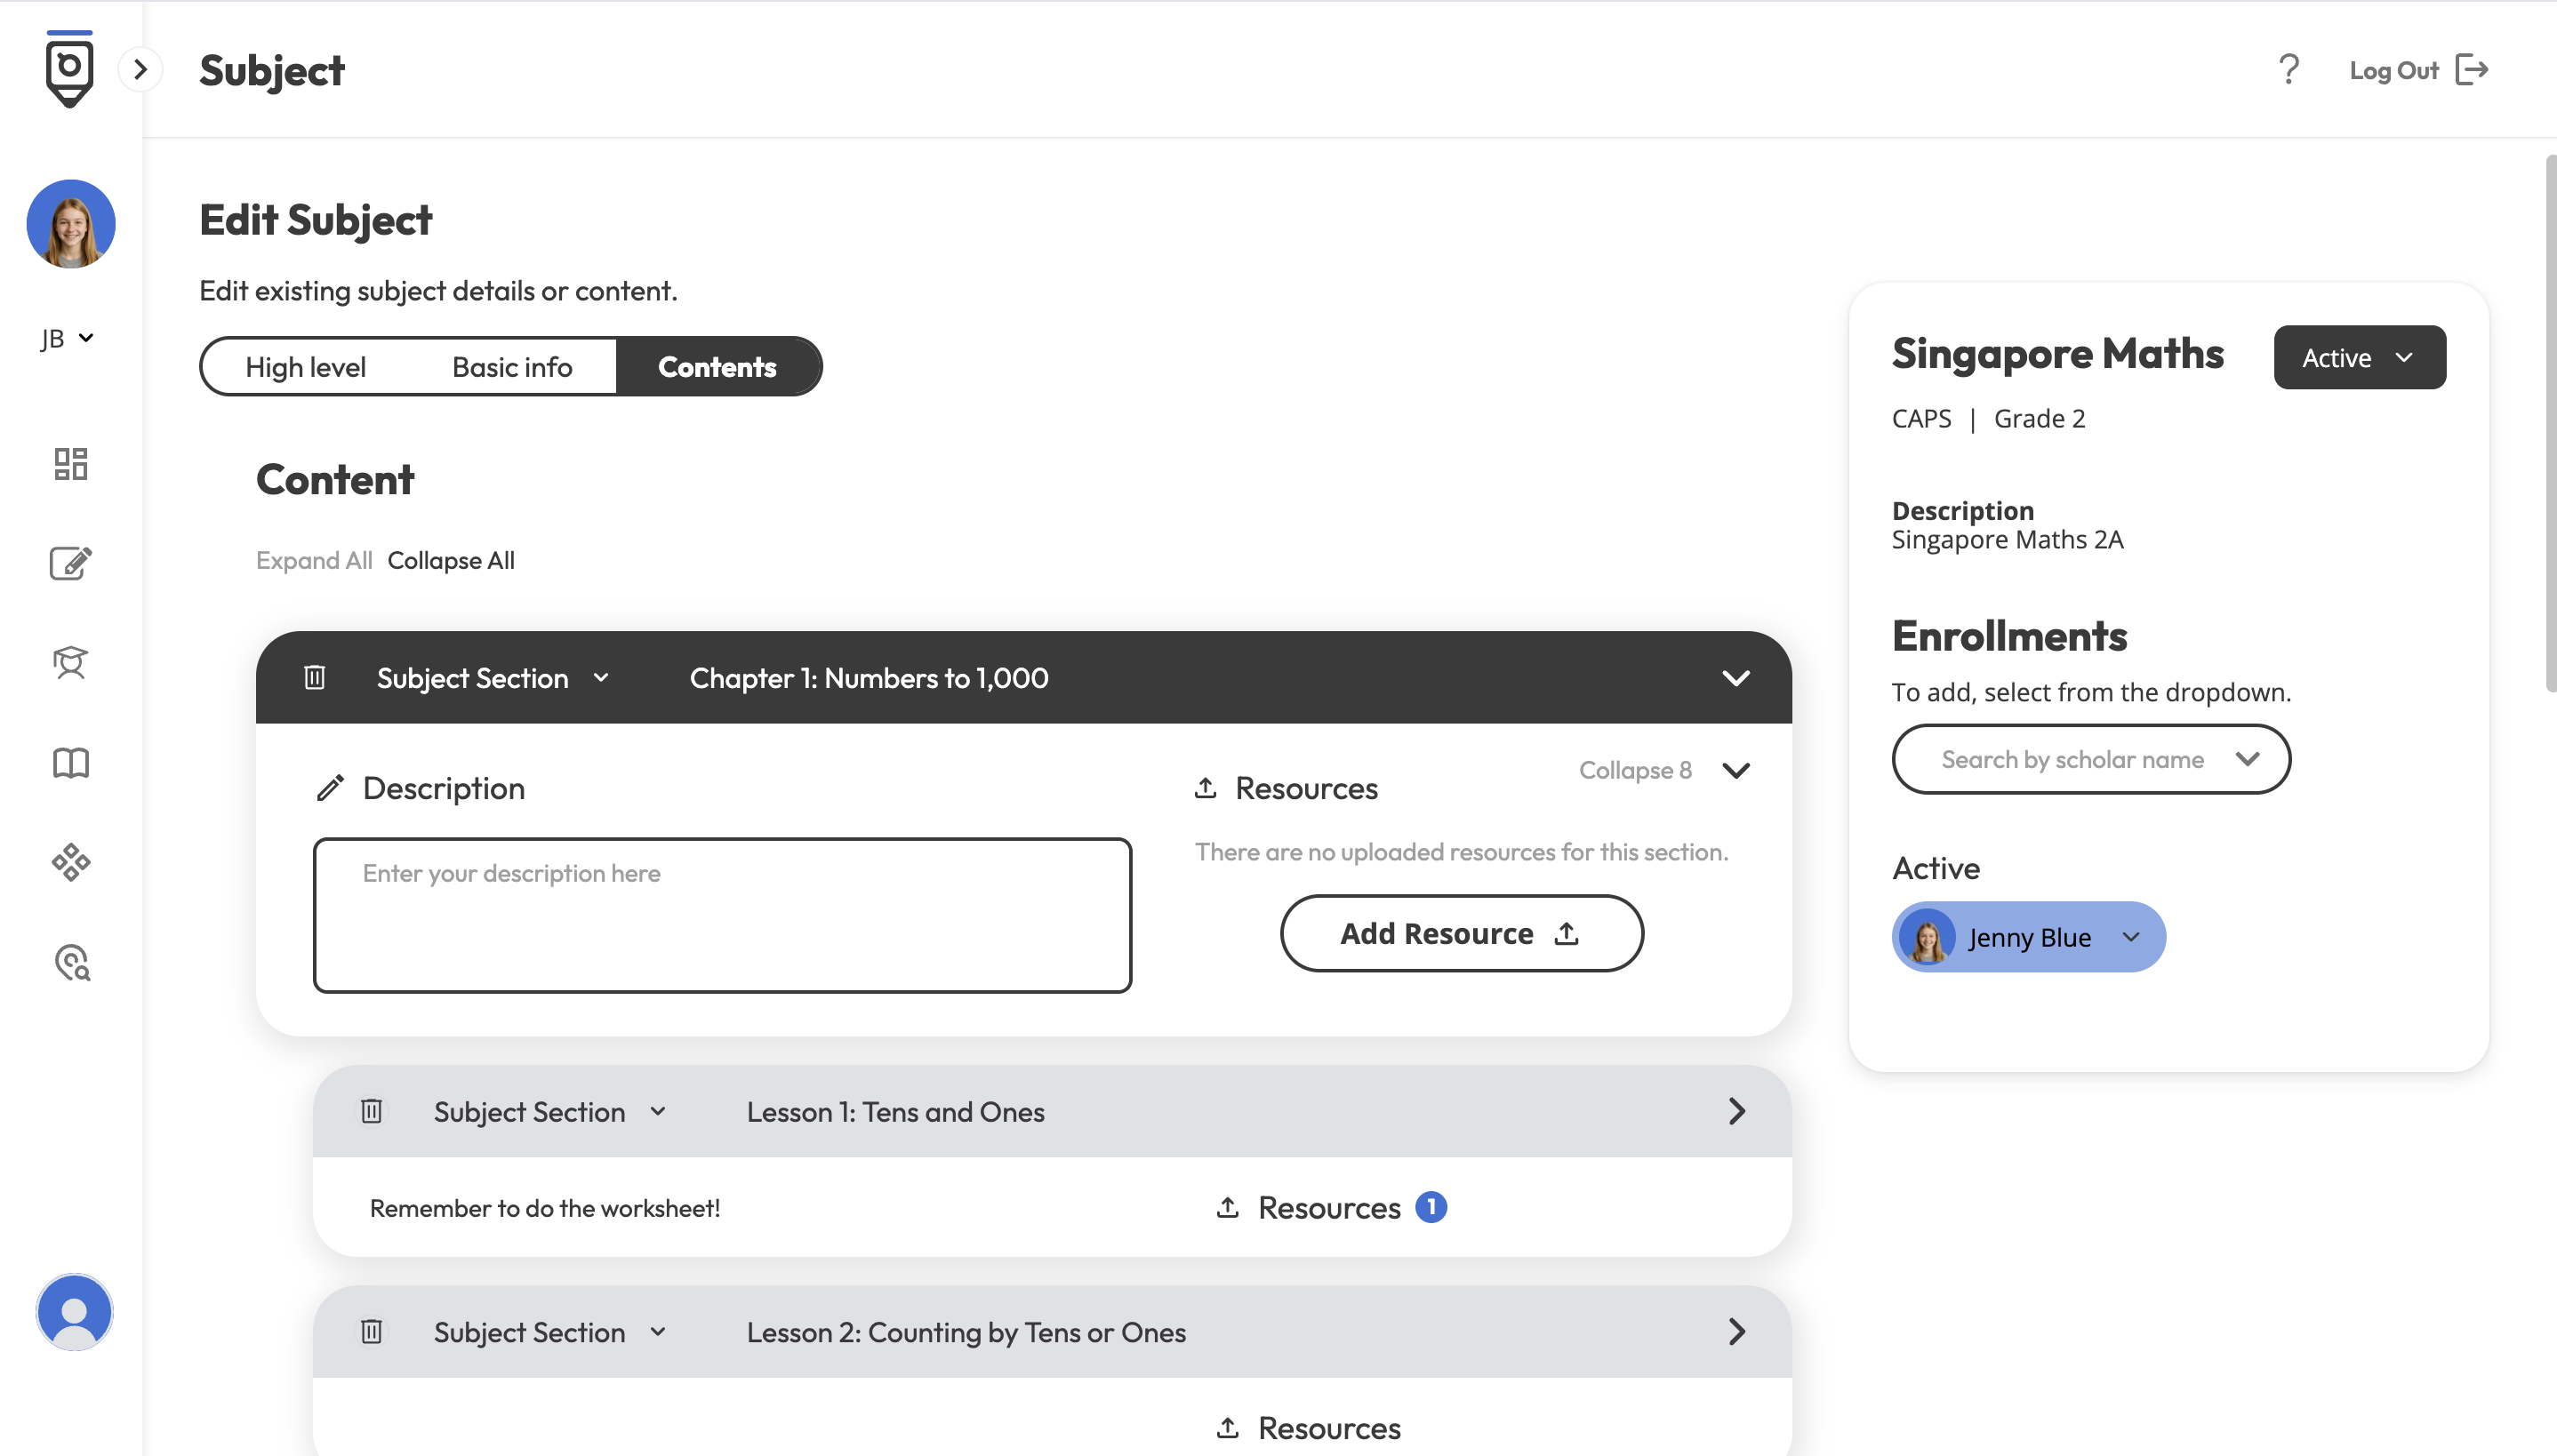2557x1456 pixels.
Task: Click the blue user avatar at sidebar bottom
Action: pos(75,1311)
